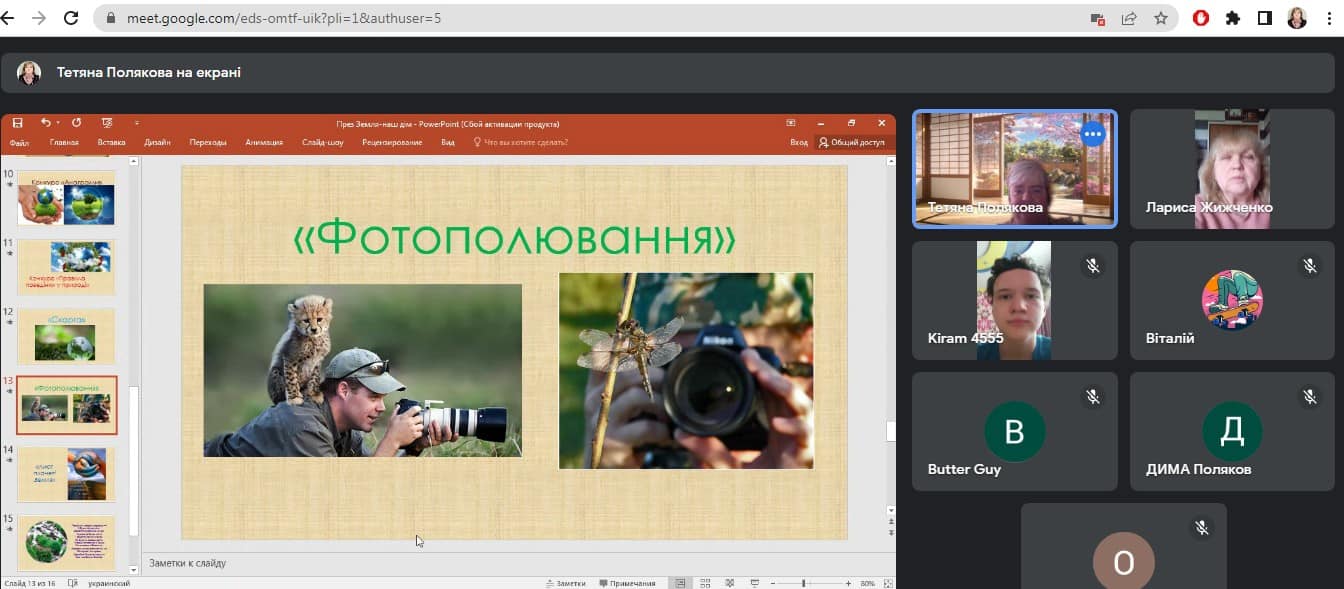The image size is (1344, 589).
Task: Click the zoom slider in the PowerPoint status bar
Action: [805, 583]
